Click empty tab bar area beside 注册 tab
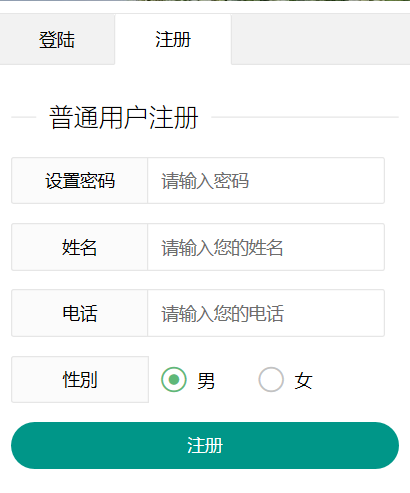 (321, 39)
